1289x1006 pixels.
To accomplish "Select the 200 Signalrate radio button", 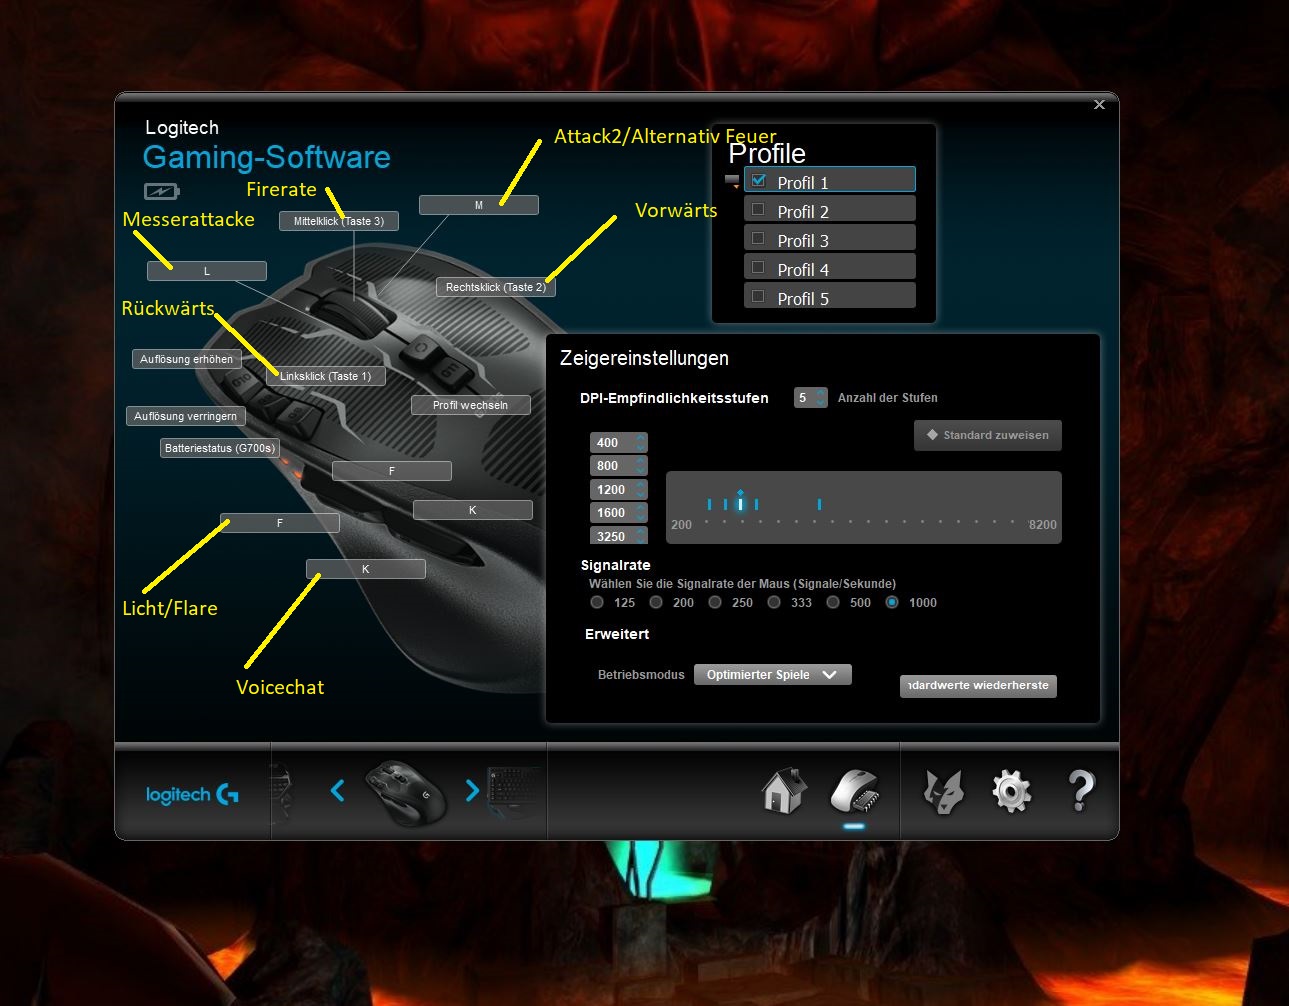I will pos(656,602).
